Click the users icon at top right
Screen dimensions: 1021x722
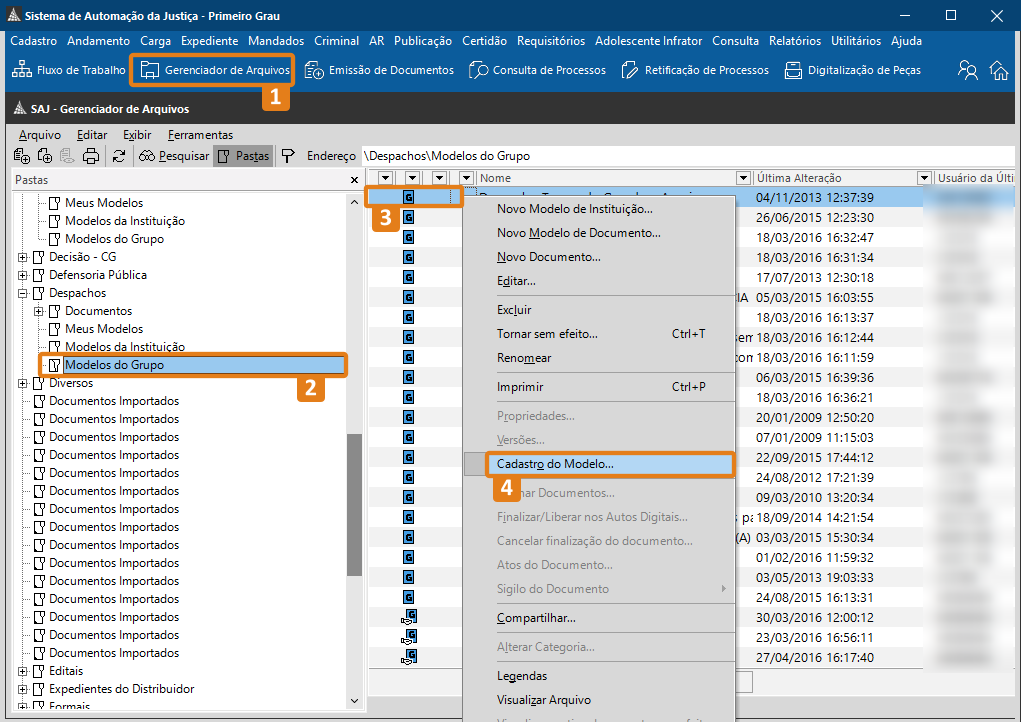point(967,70)
